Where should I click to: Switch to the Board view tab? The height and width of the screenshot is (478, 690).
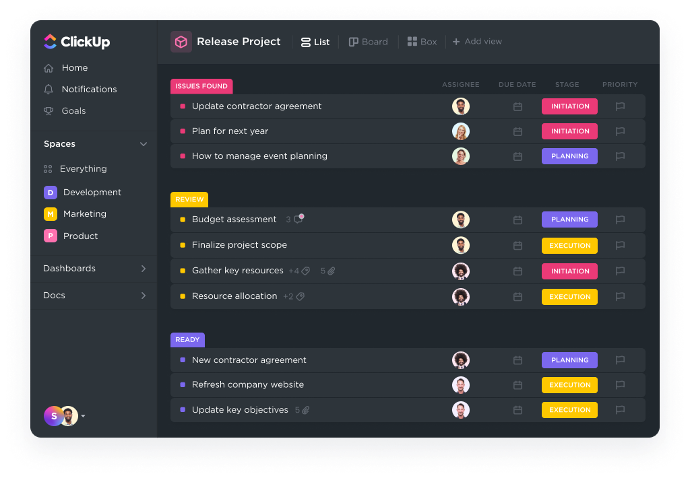pos(368,42)
